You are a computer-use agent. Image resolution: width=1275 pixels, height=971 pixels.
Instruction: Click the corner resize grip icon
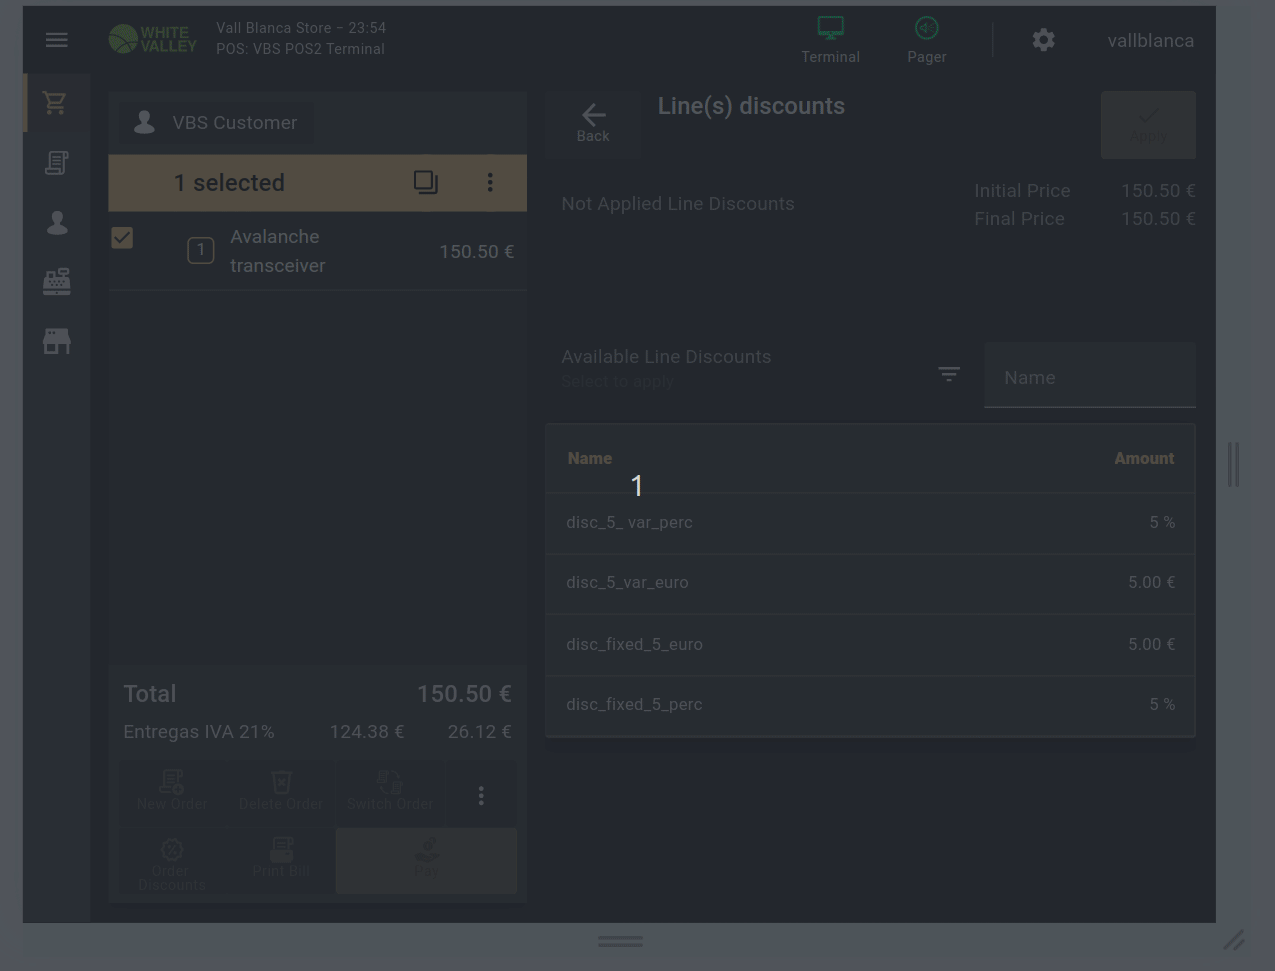[1234, 940]
